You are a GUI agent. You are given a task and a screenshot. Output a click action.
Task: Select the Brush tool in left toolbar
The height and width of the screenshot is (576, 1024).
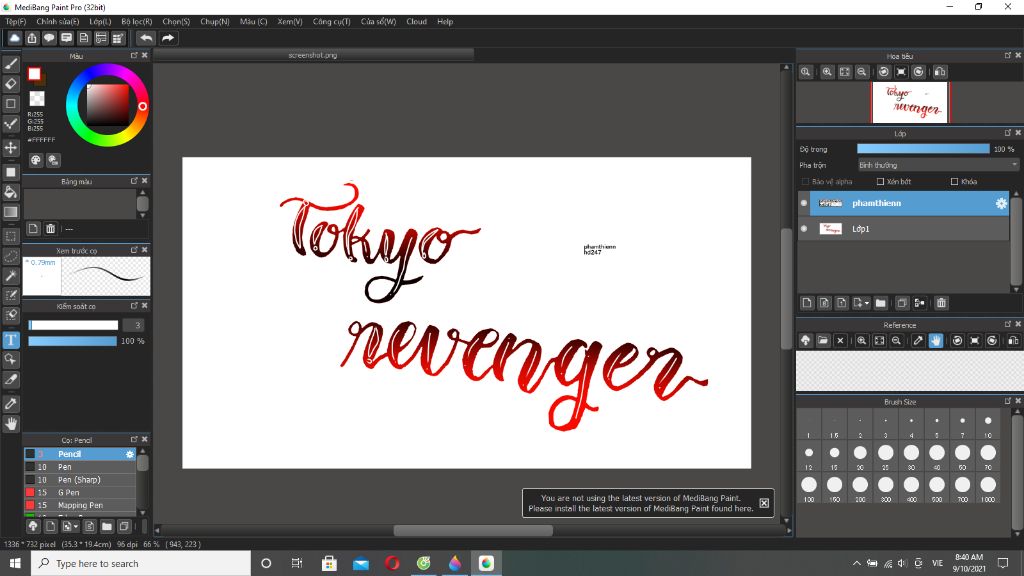(x=11, y=64)
